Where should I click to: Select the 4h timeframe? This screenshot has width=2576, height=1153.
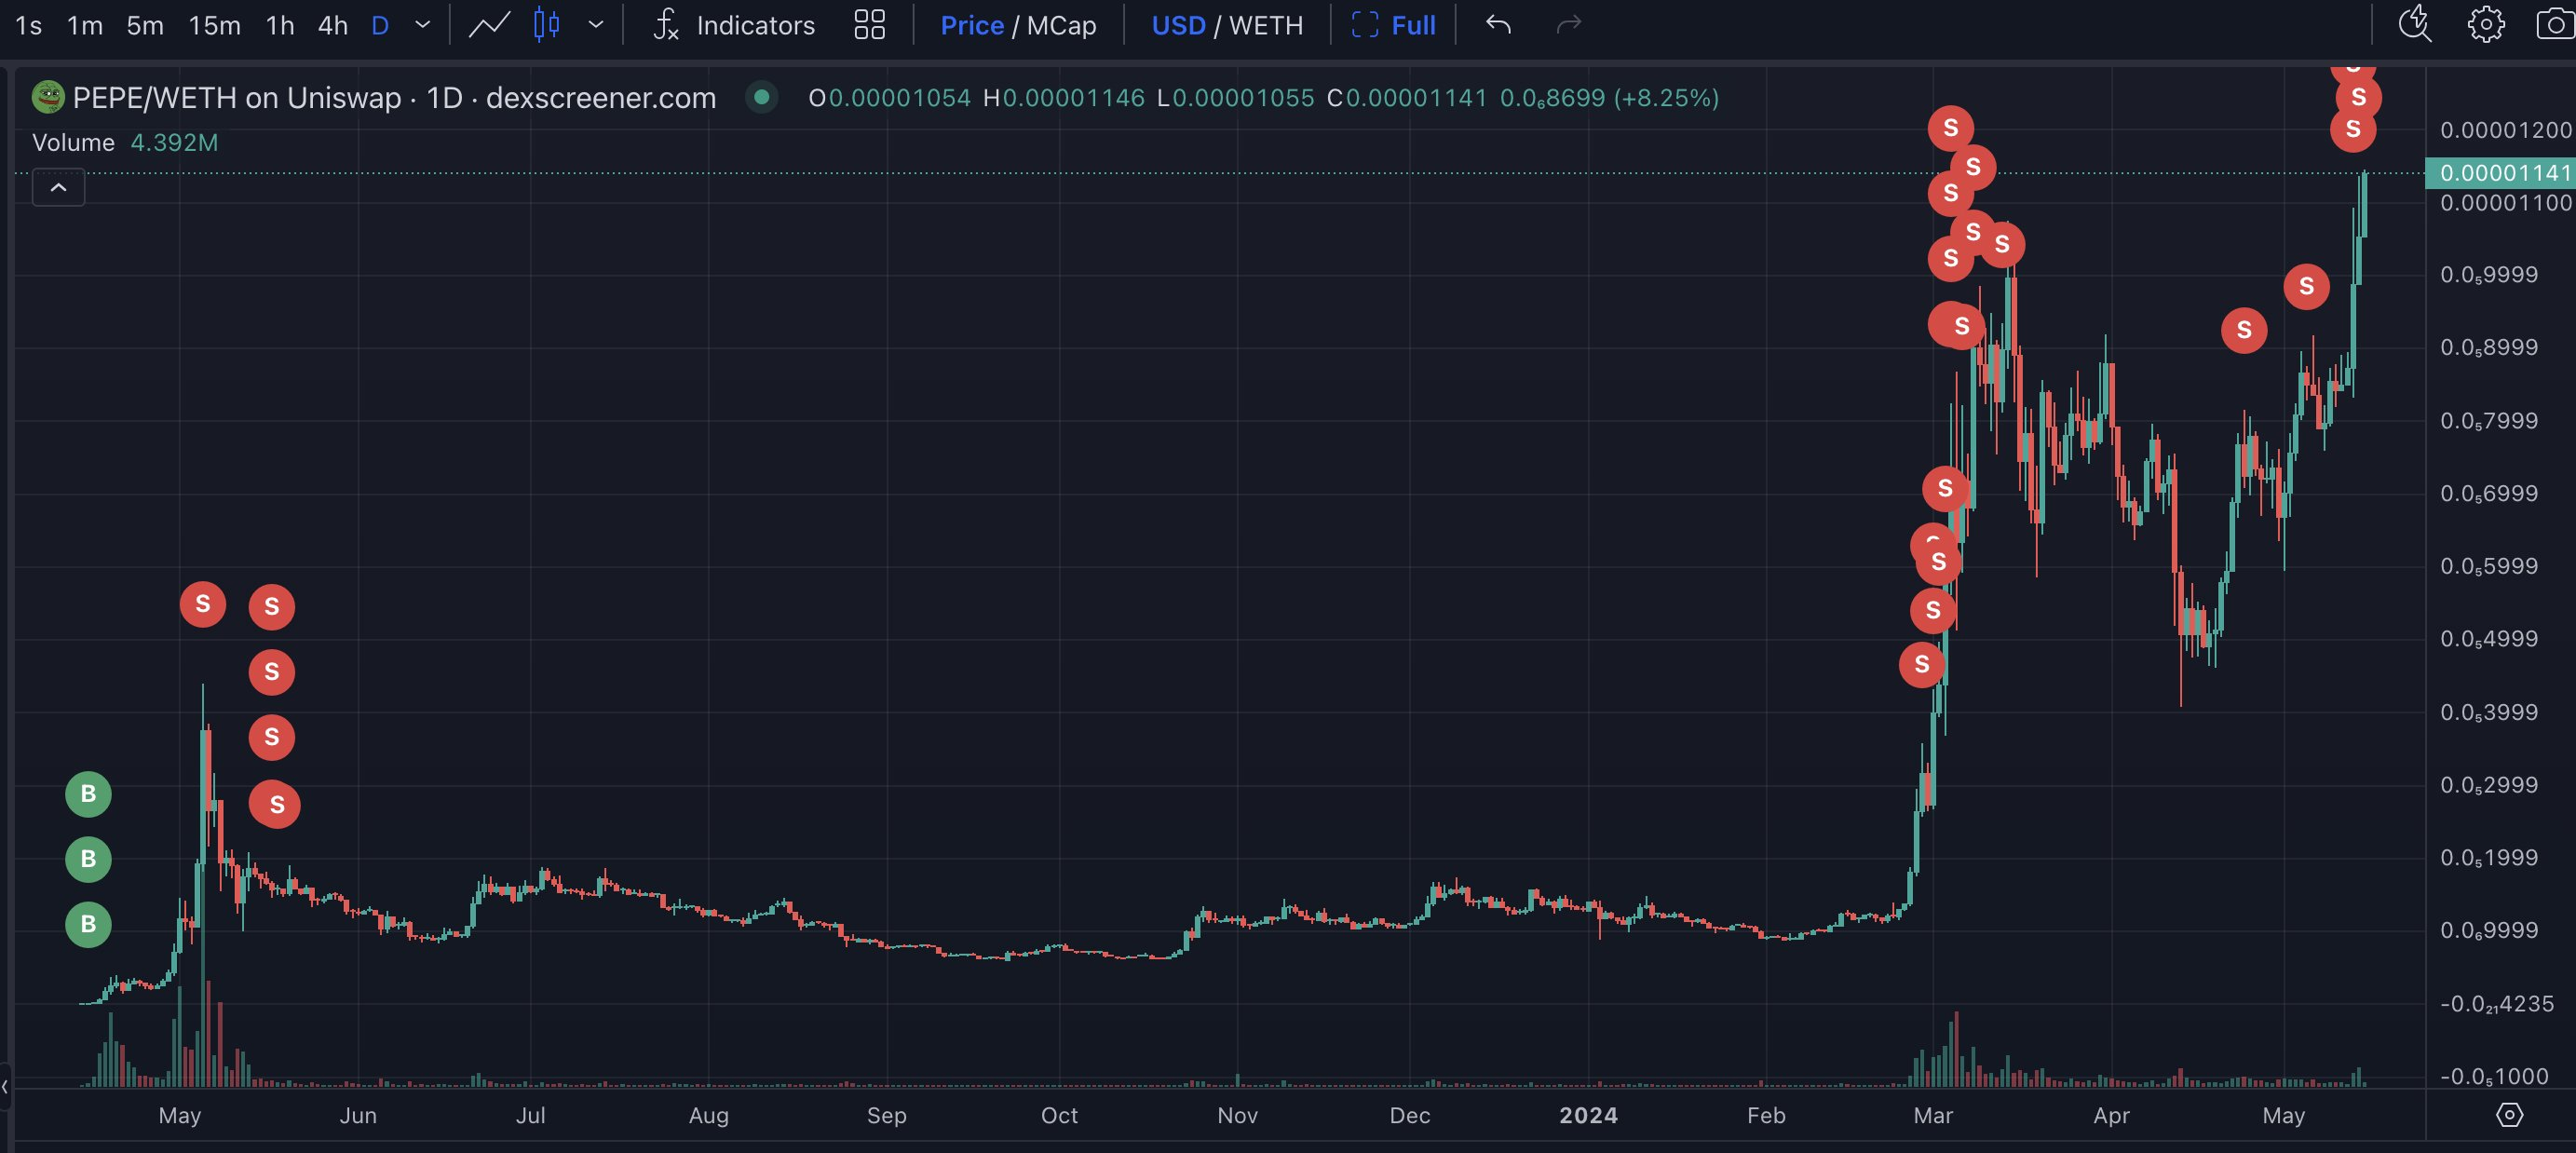[x=332, y=25]
